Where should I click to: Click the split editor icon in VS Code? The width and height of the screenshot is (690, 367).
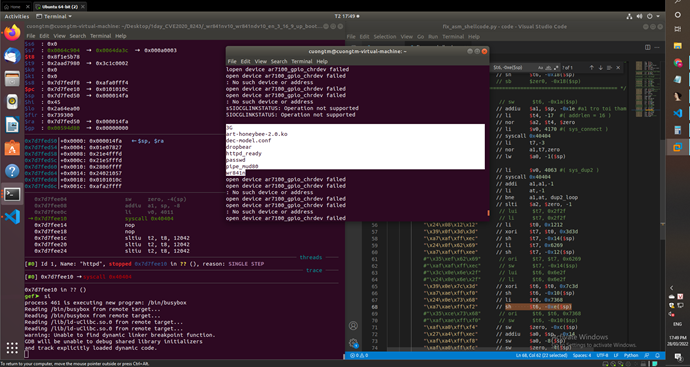point(647,47)
